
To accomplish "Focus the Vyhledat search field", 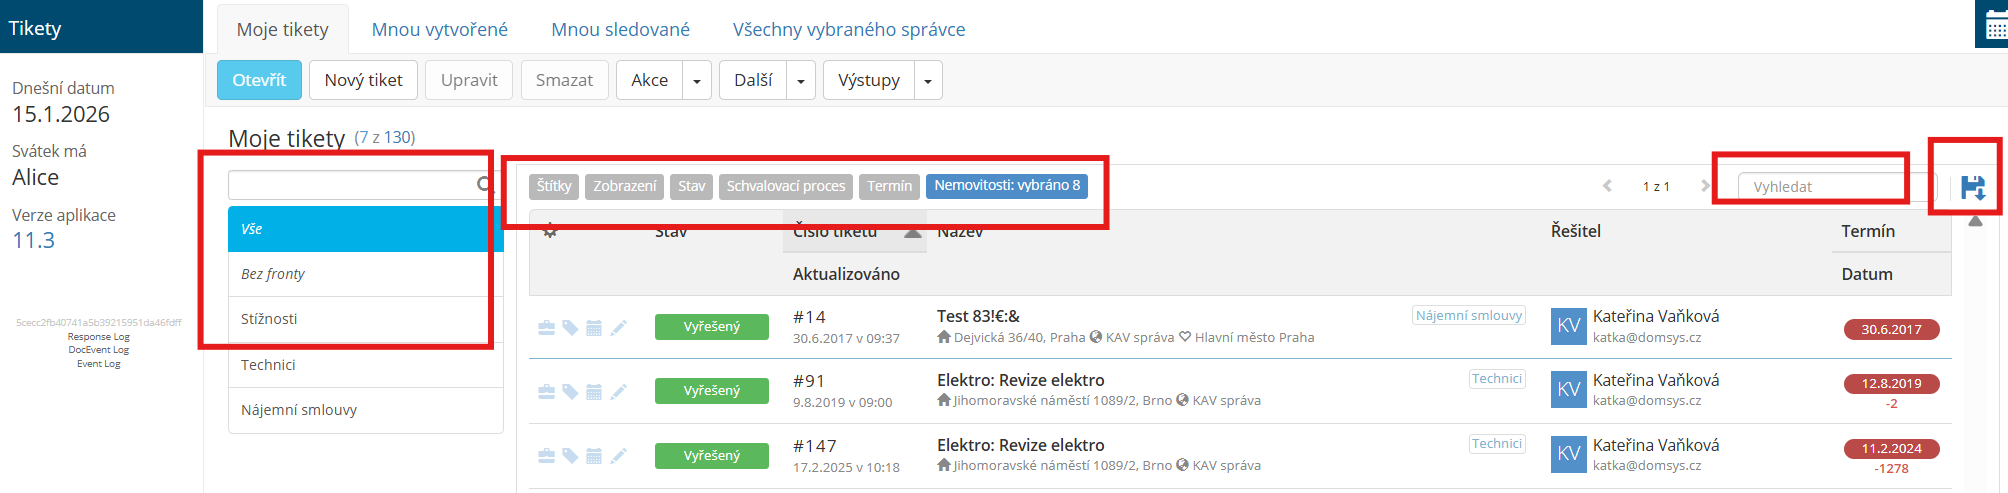I will tap(1837, 187).
